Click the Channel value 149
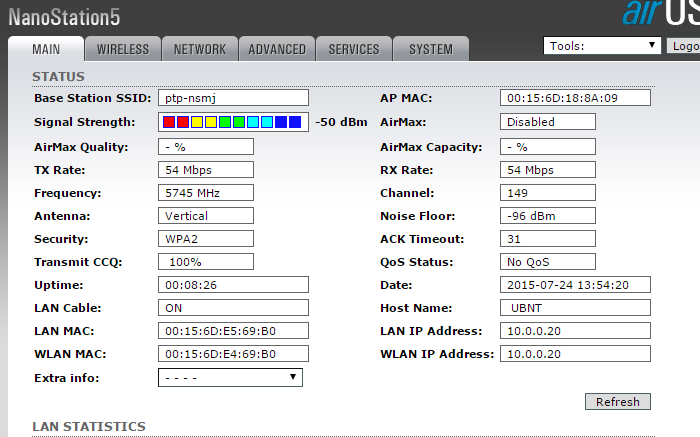This screenshot has height=437, width=700. point(548,193)
